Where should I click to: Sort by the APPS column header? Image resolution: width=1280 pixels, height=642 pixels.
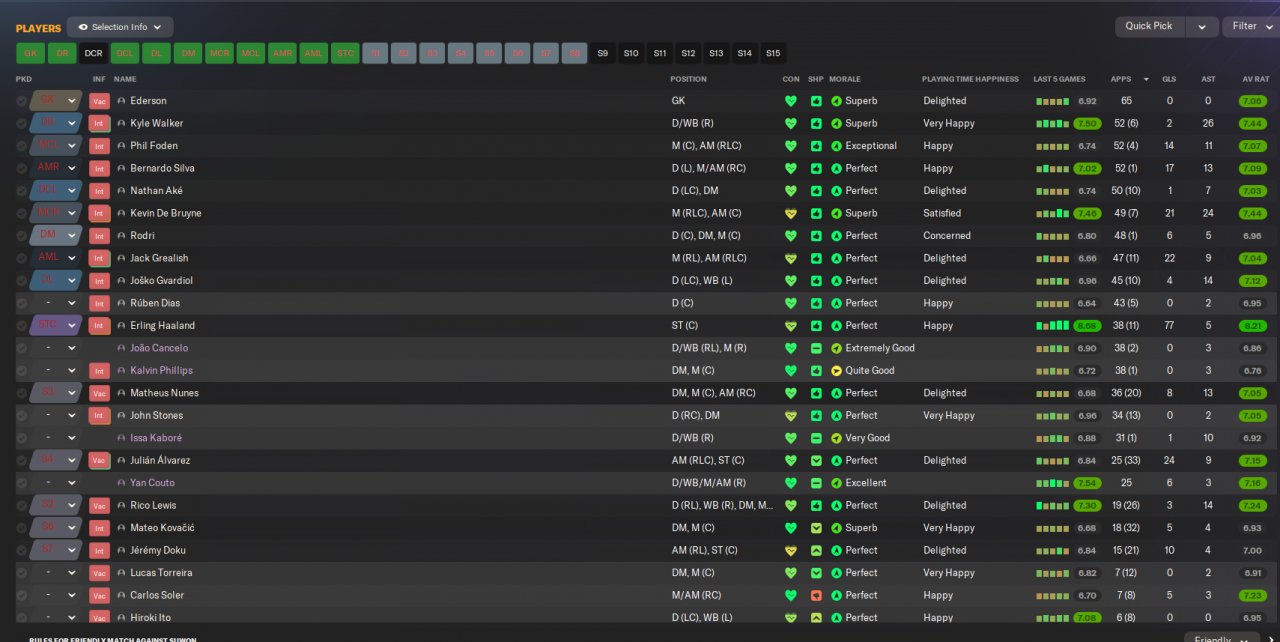(x=1121, y=79)
